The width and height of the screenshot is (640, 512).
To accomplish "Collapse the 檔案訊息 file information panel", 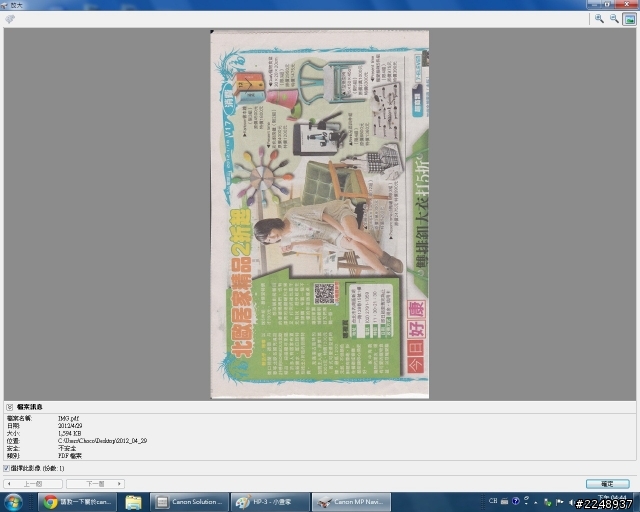I will coord(9,407).
